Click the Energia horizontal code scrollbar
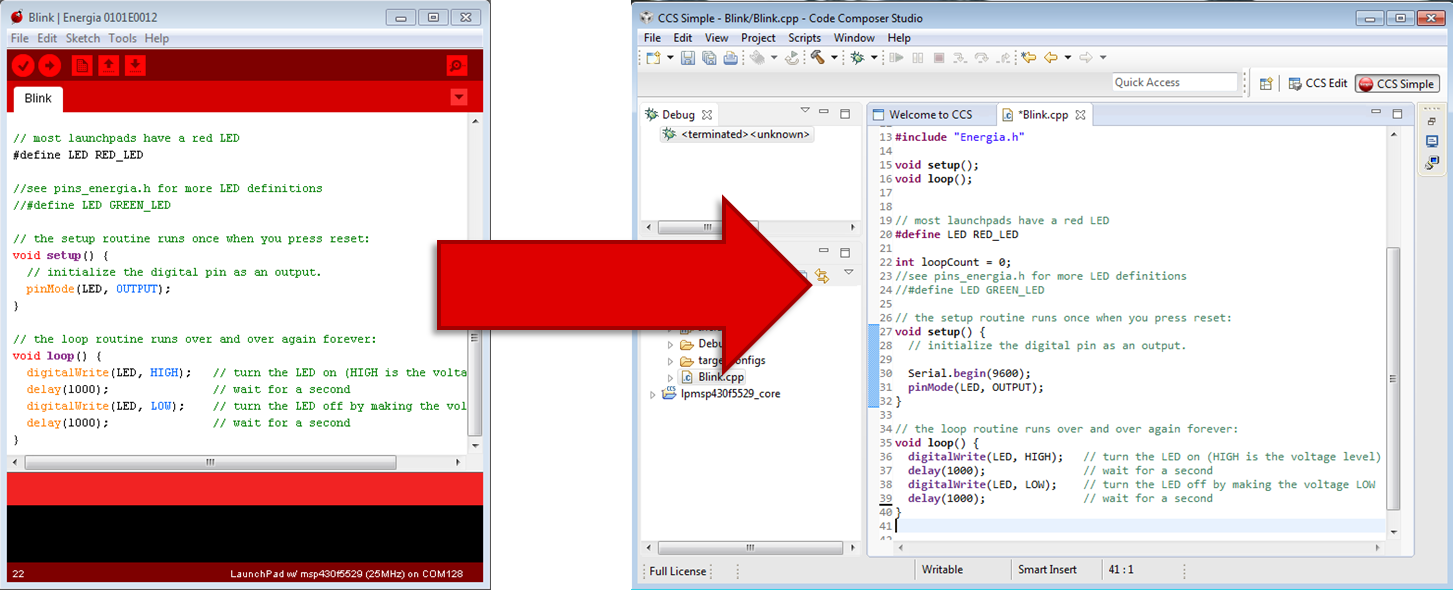The width and height of the screenshot is (1453, 590). [x=210, y=463]
